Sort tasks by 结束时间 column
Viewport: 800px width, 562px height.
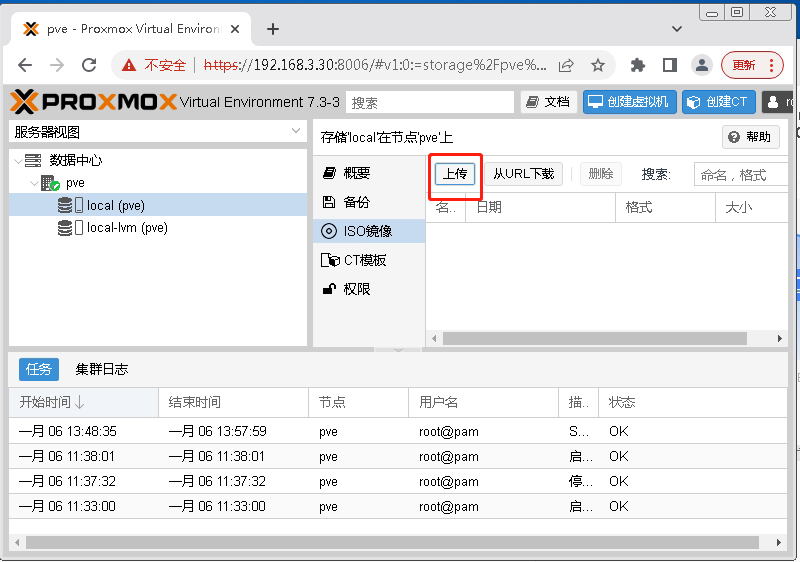click(x=234, y=402)
